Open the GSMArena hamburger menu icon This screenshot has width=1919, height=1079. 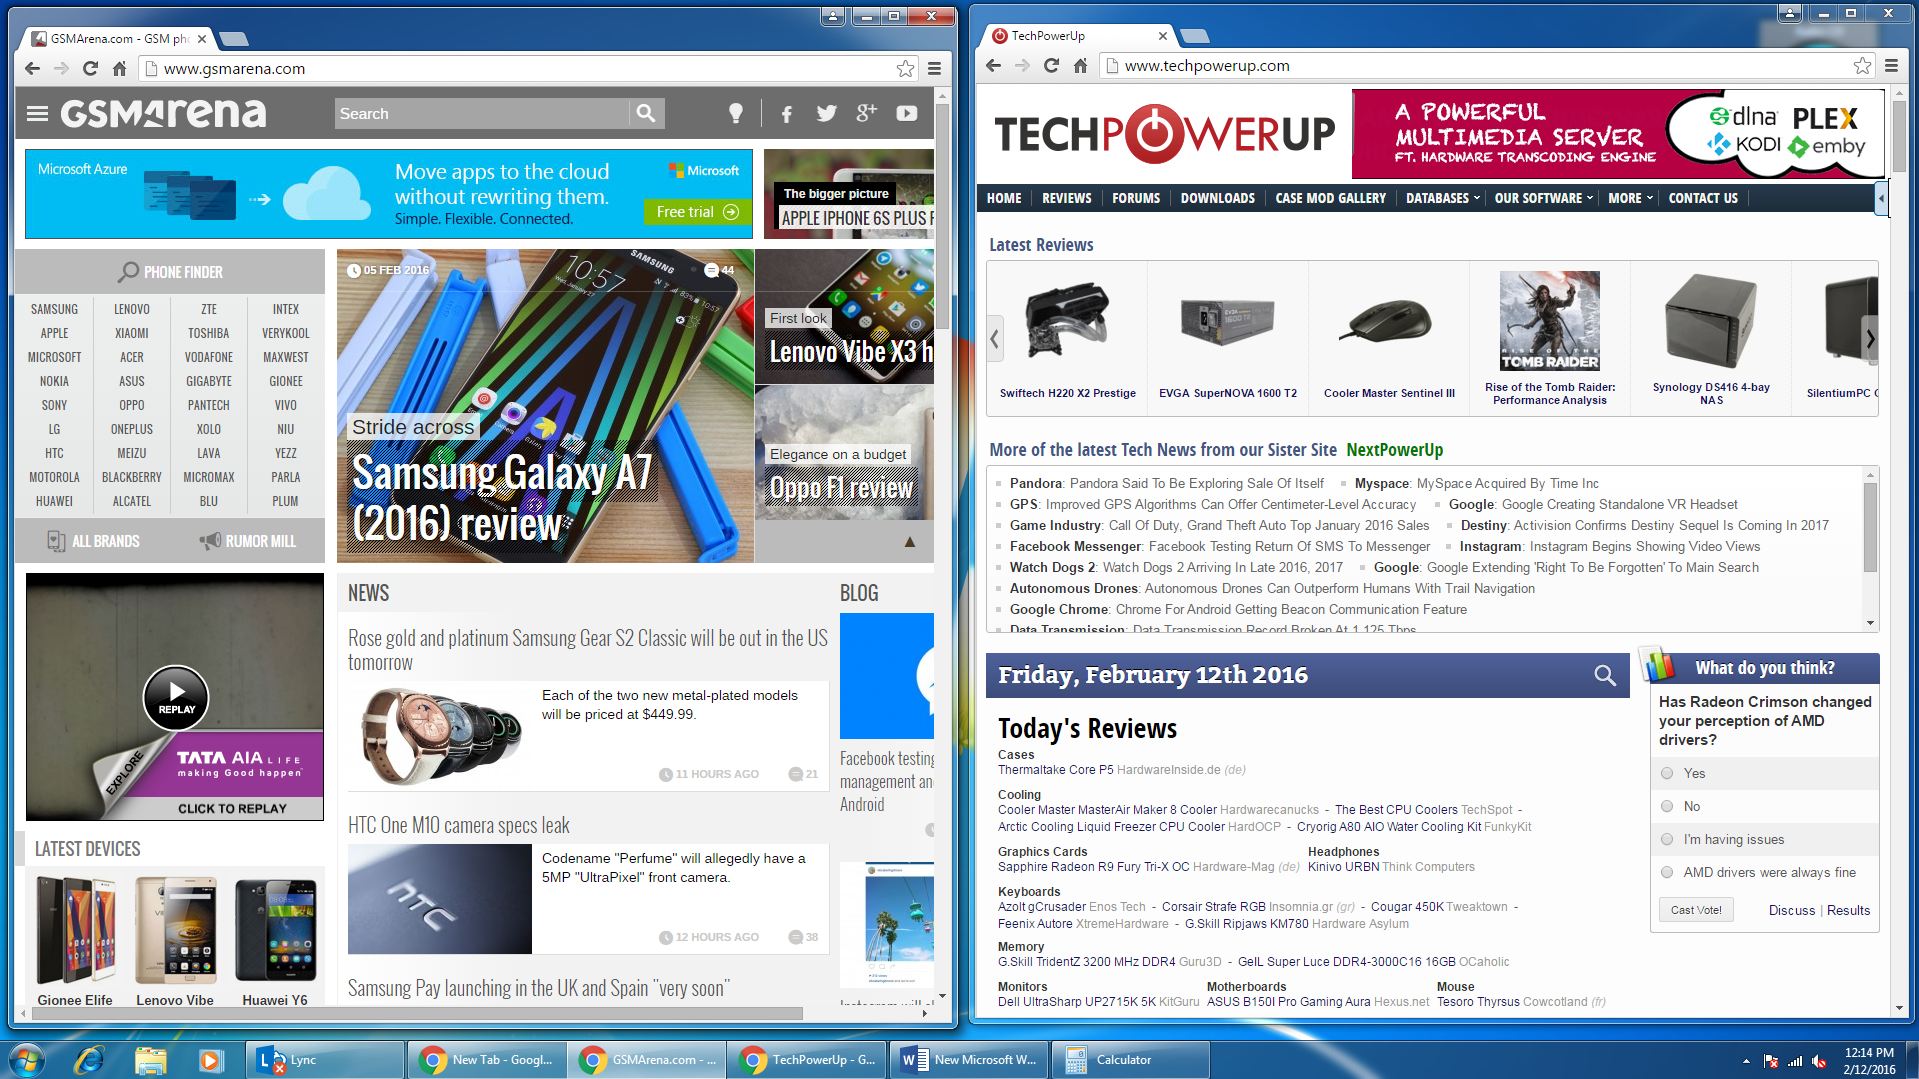pos(37,113)
